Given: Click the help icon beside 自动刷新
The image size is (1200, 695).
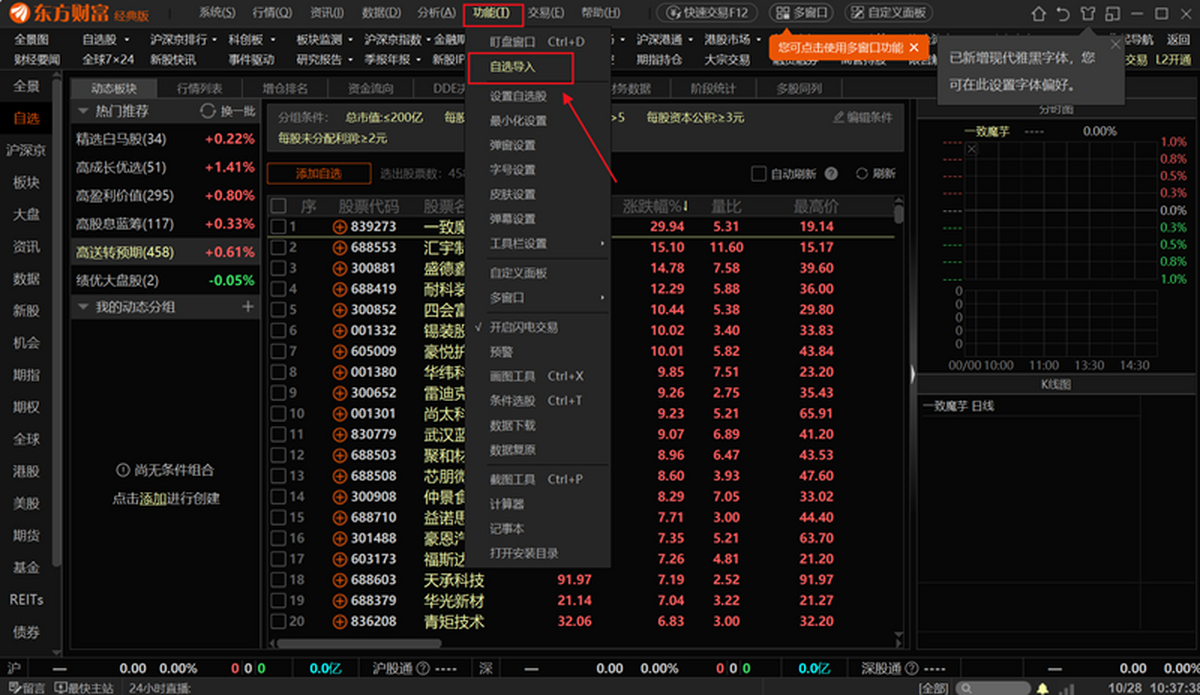Looking at the screenshot, I should [831, 173].
